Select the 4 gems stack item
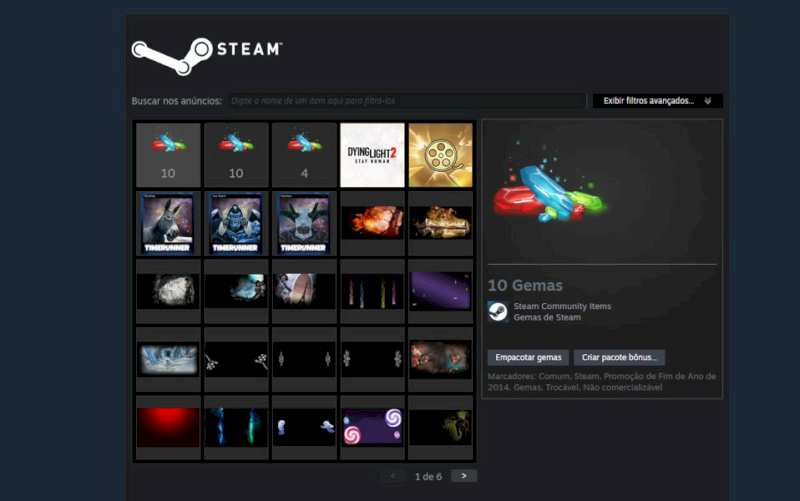This screenshot has width=800, height=501. 304,155
